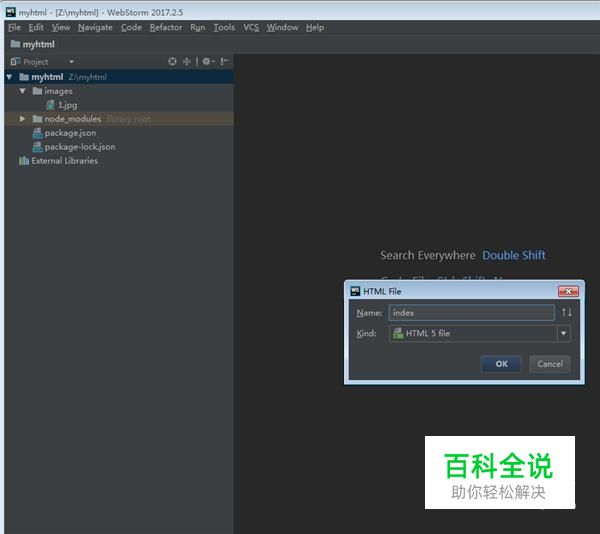Click the Name input field
This screenshot has height=534, width=600.
point(471,313)
